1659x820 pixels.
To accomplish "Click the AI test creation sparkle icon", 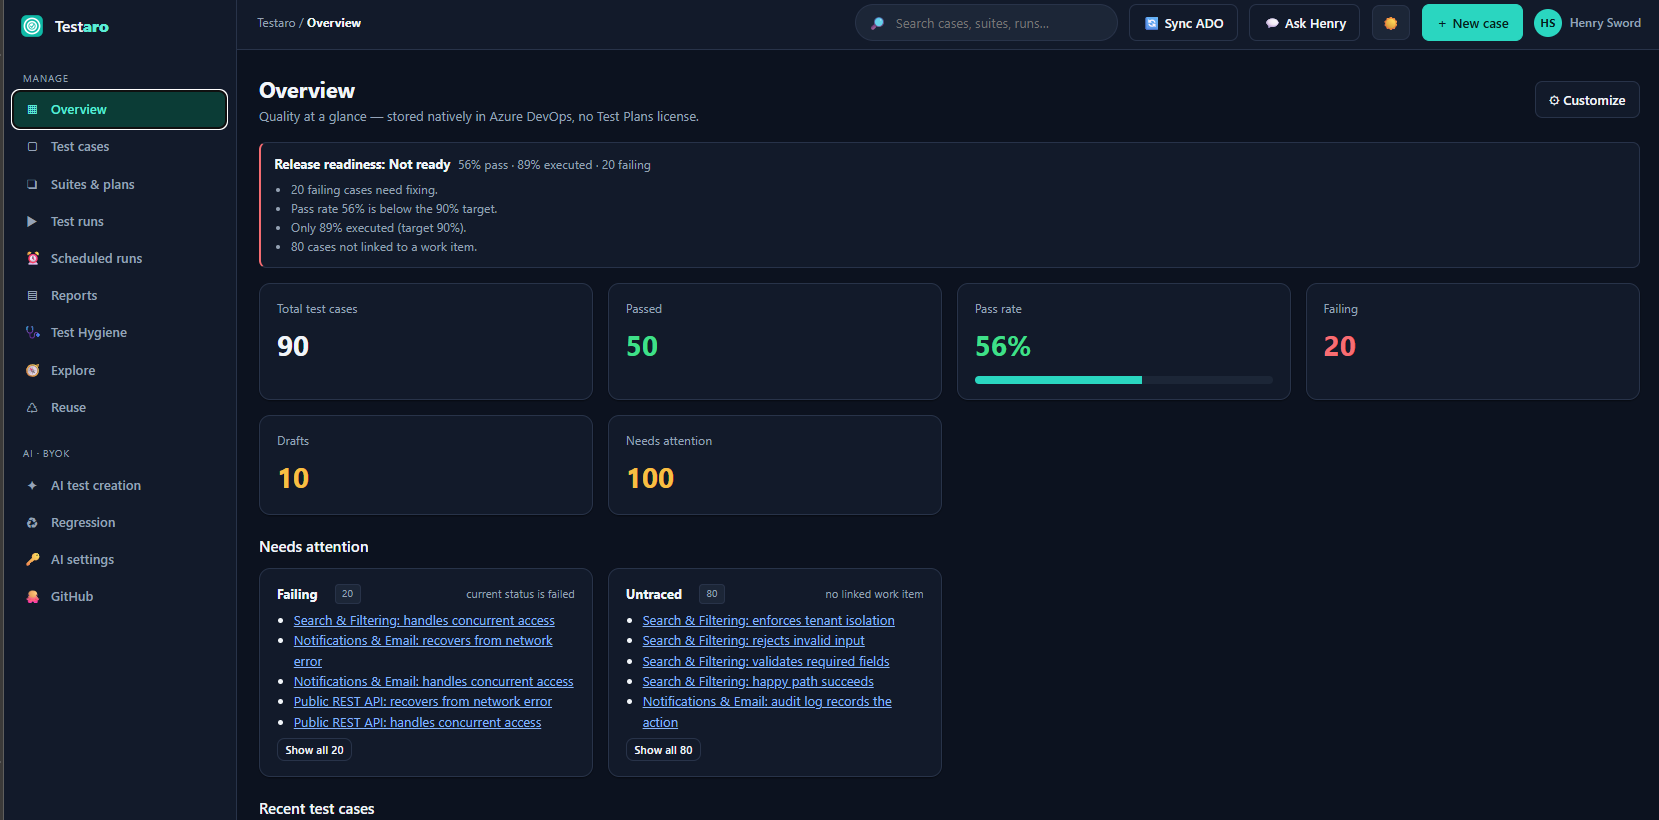I will pyautogui.click(x=32, y=486).
